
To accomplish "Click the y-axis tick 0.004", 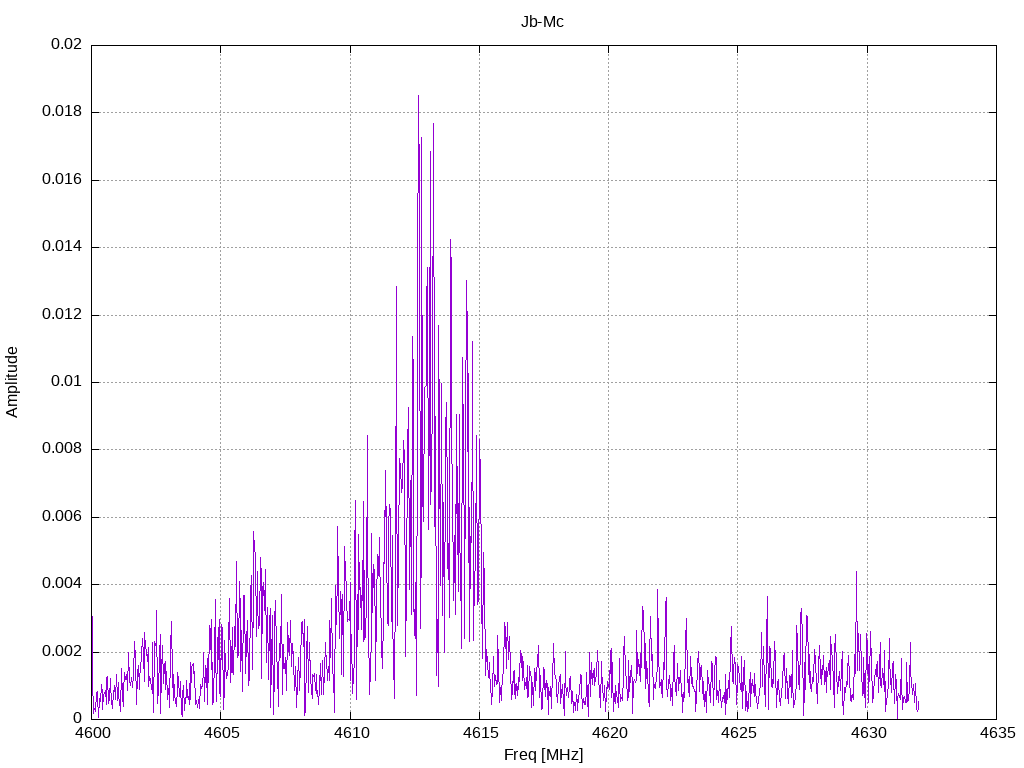I will [62, 584].
